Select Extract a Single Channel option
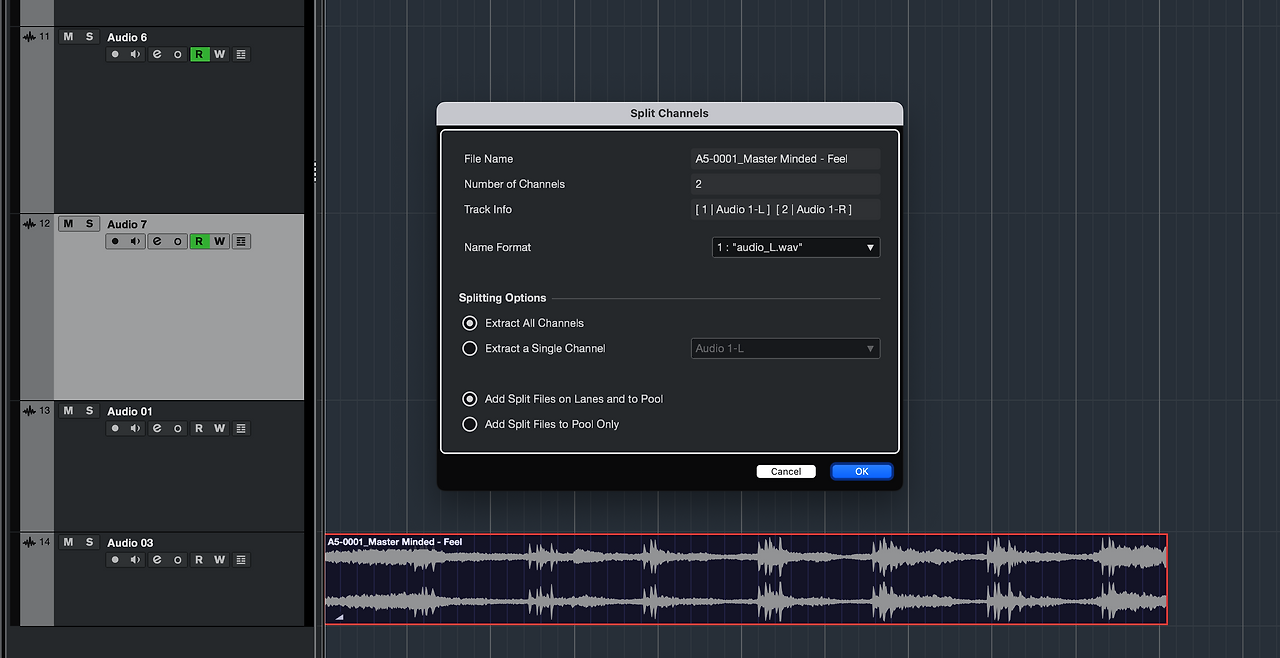1280x658 pixels. [x=469, y=349]
